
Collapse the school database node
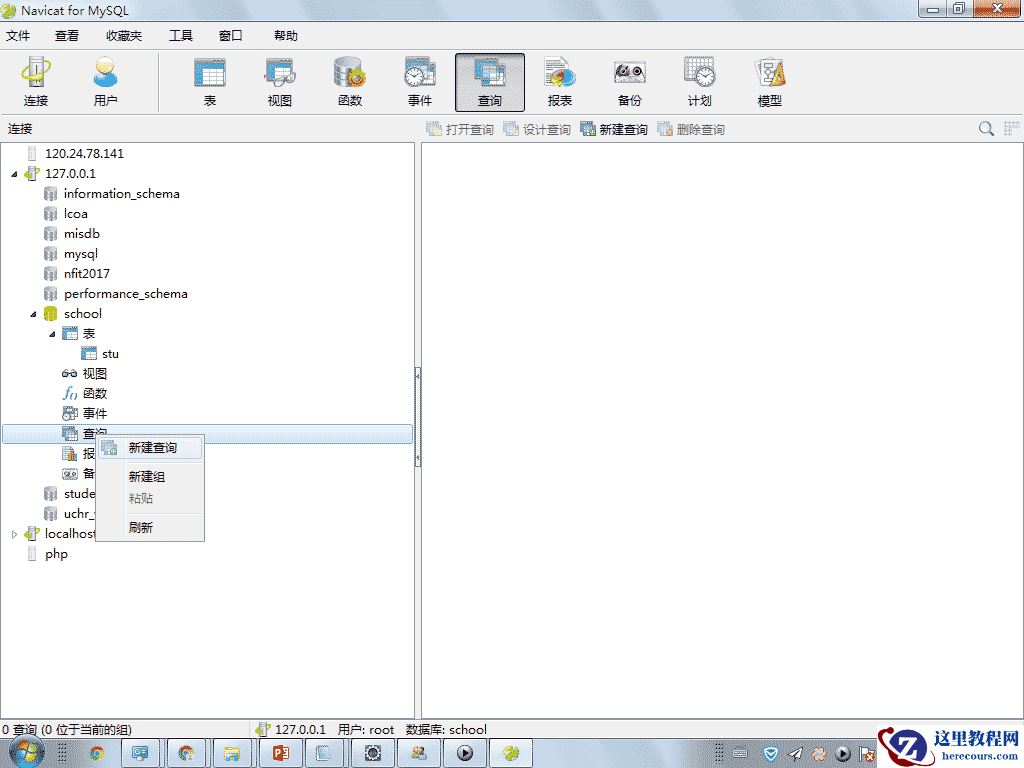pos(33,314)
